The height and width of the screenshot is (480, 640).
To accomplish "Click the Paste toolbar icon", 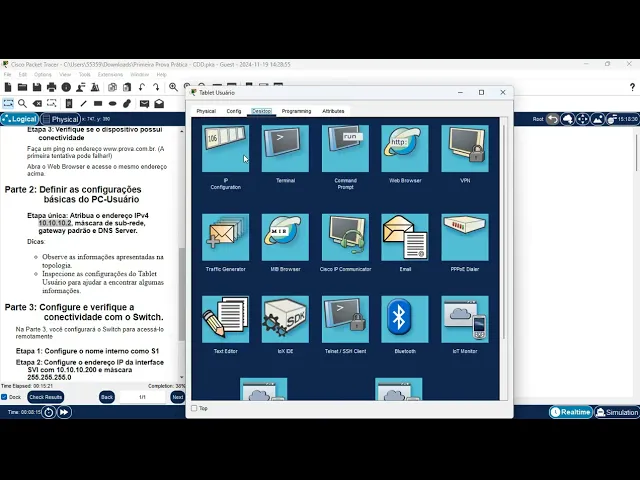I will click(127, 87).
